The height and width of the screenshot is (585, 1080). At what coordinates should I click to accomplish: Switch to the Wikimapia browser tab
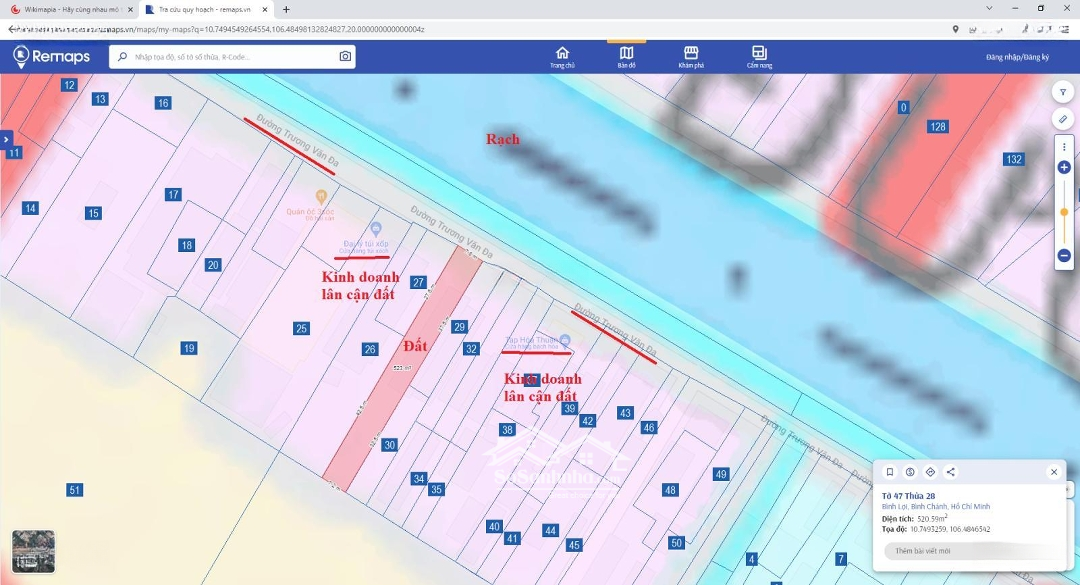pos(70,9)
